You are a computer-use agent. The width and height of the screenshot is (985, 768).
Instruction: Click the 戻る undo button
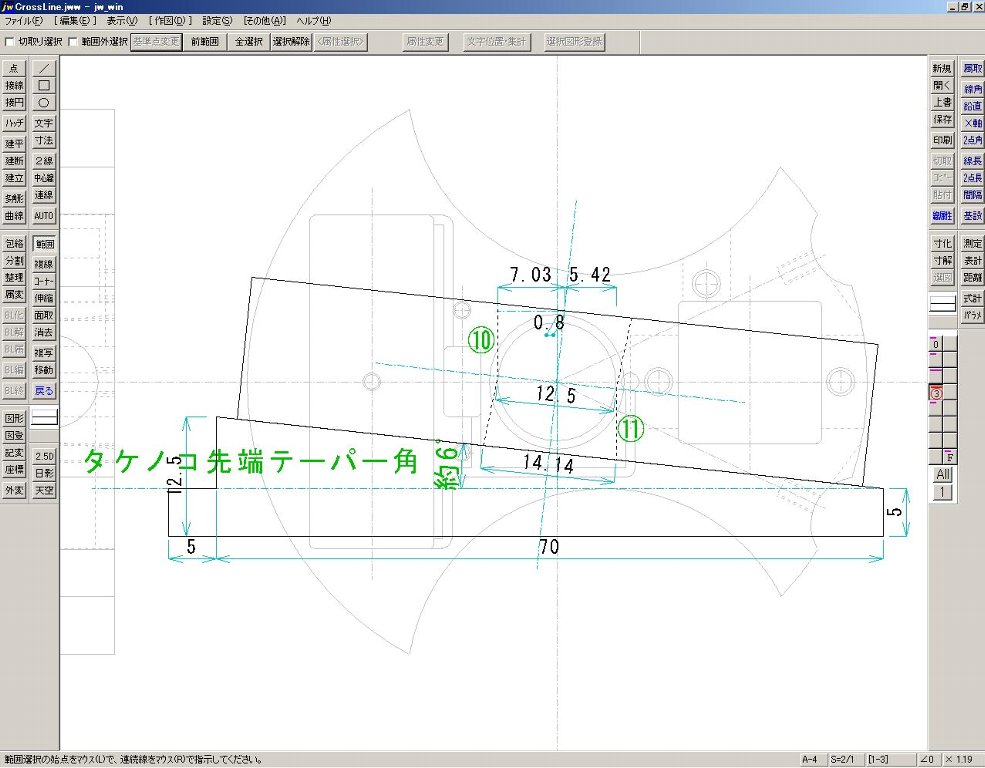[x=44, y=391]
